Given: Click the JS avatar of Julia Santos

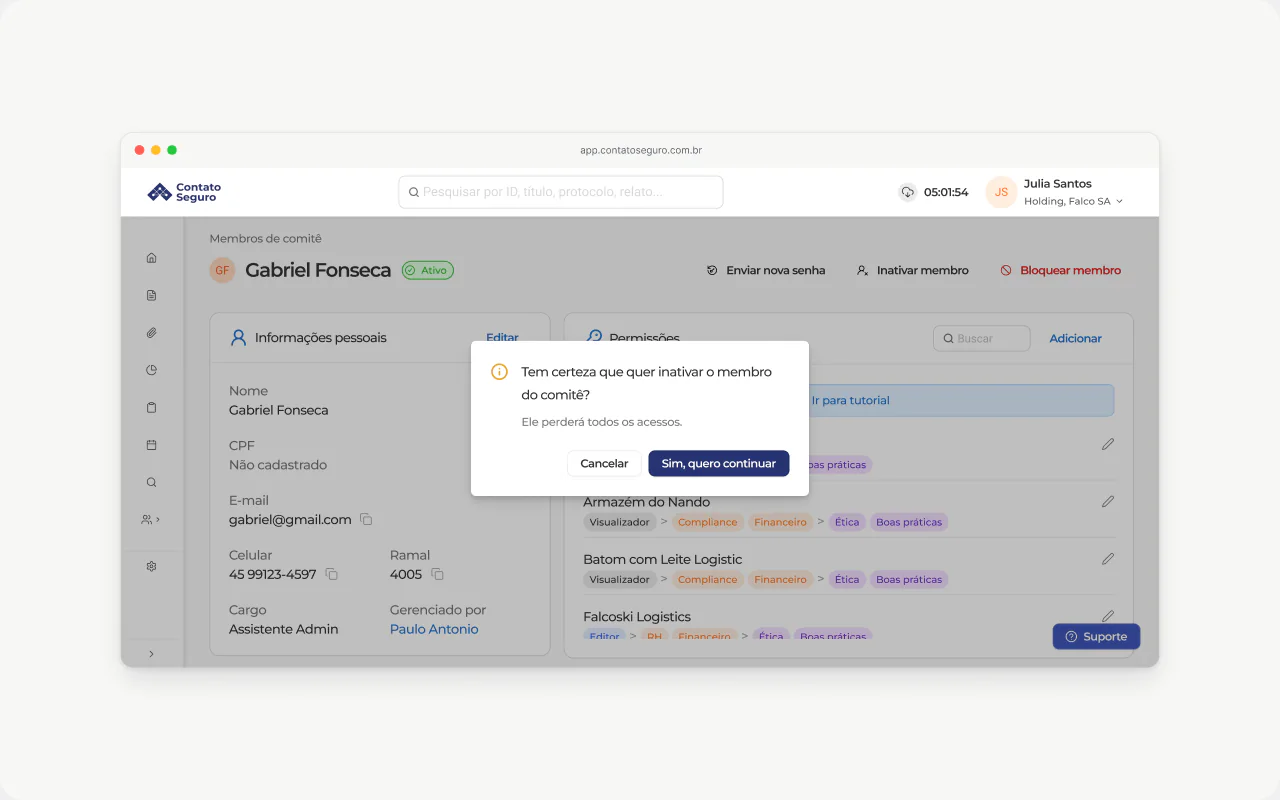Looking at the screenshot, I should pyautogui.click(x=1001, y=192).
